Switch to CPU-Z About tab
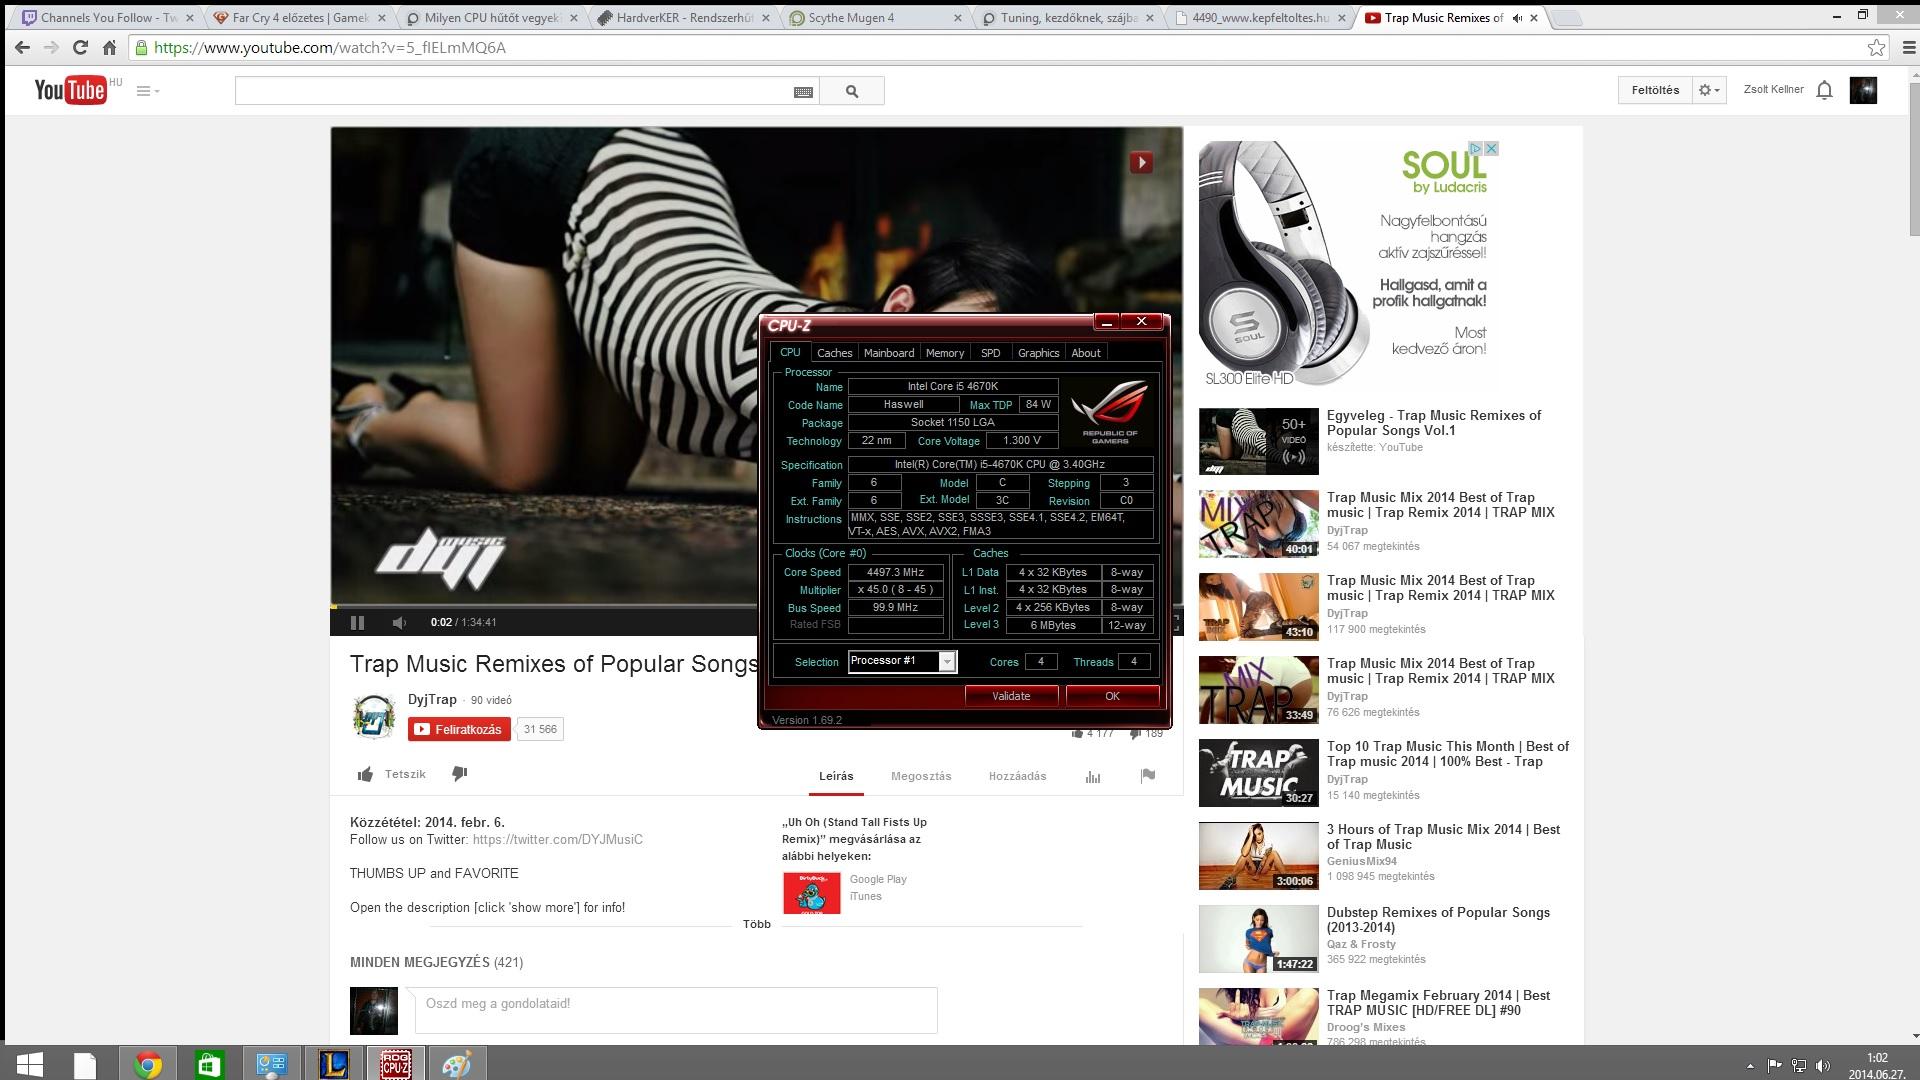This screenshot has height=1080, width=1920. 1086,353
